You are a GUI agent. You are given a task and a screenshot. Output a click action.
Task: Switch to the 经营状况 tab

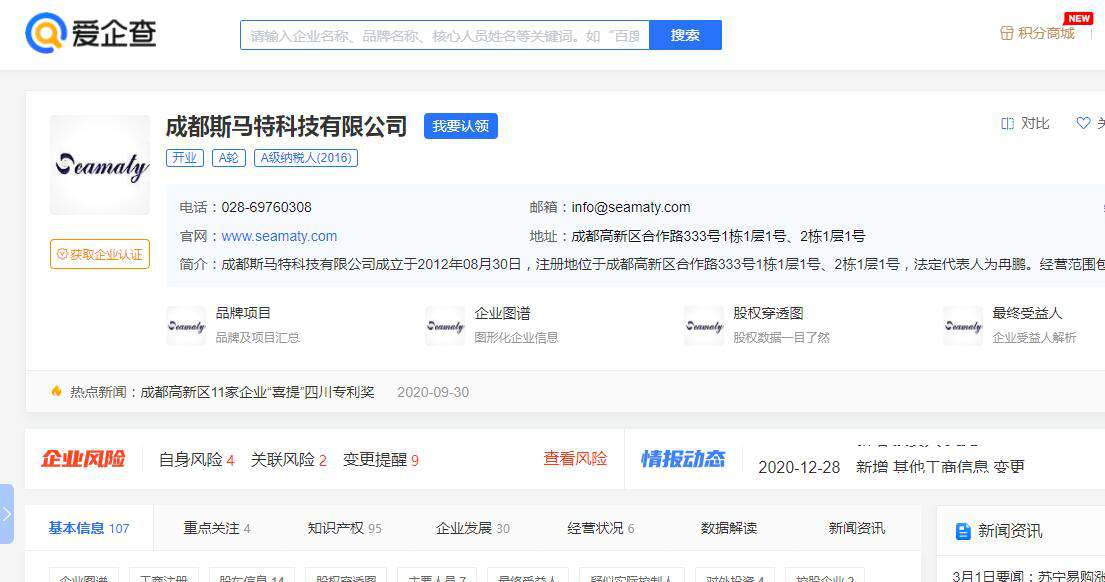[600, 528]
